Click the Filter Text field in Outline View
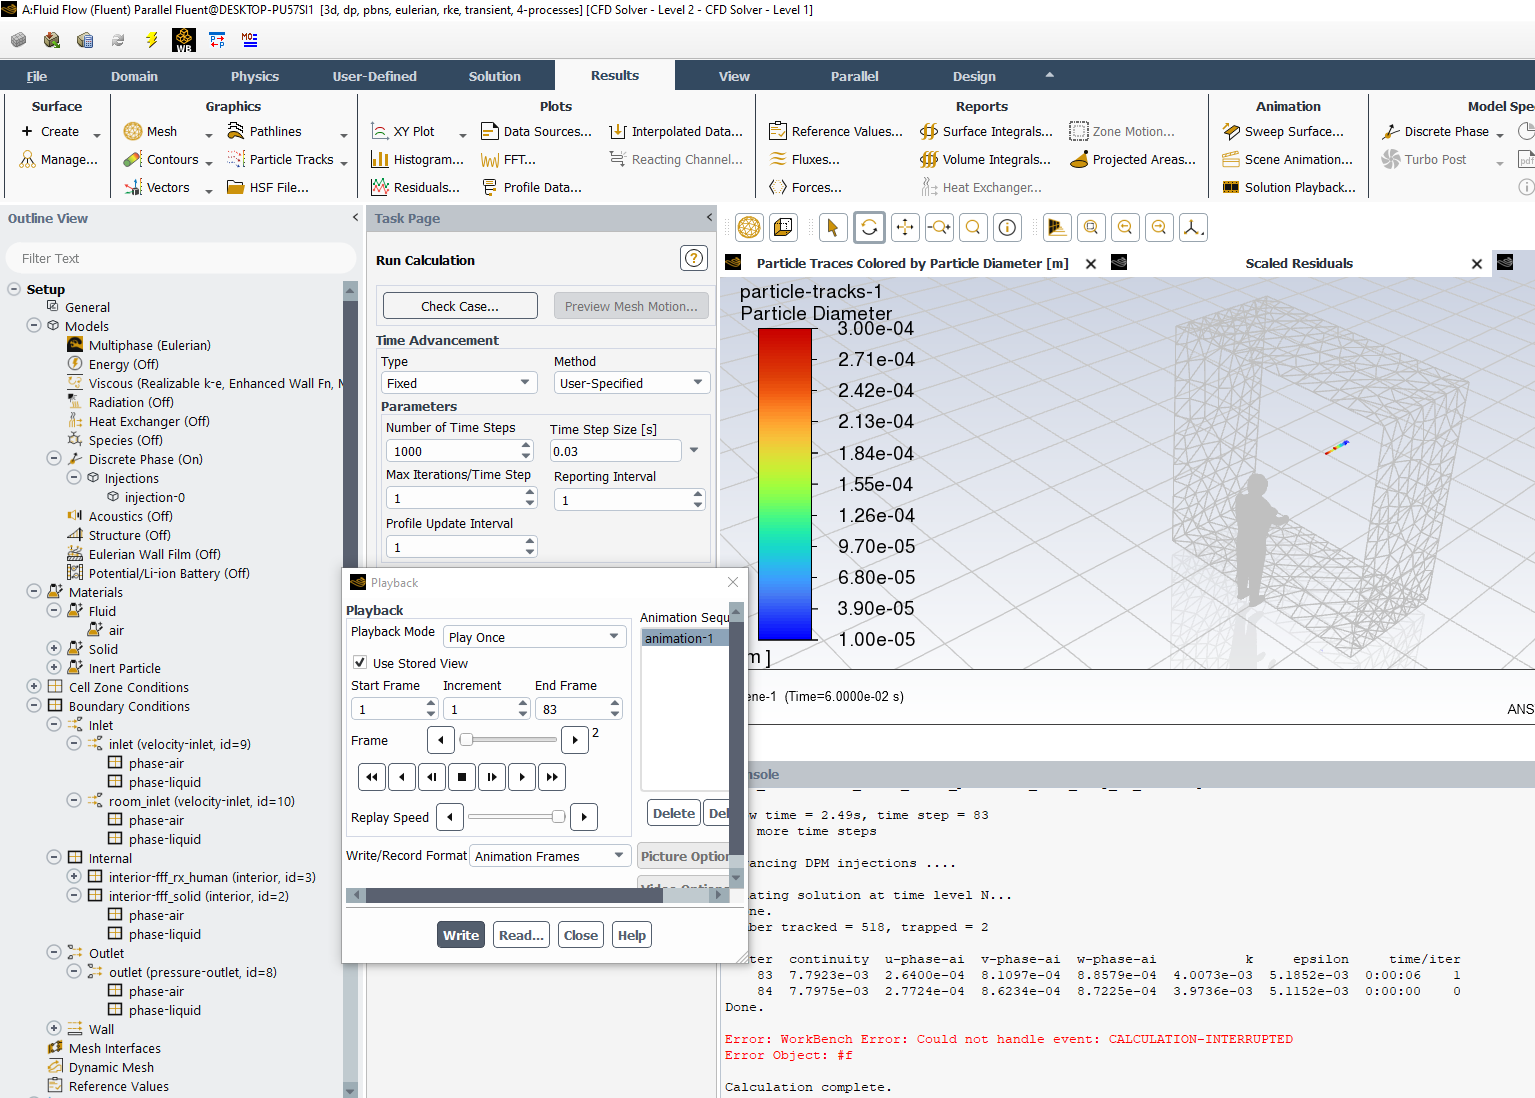The image size is (1535, 1098). pos(181,258)
